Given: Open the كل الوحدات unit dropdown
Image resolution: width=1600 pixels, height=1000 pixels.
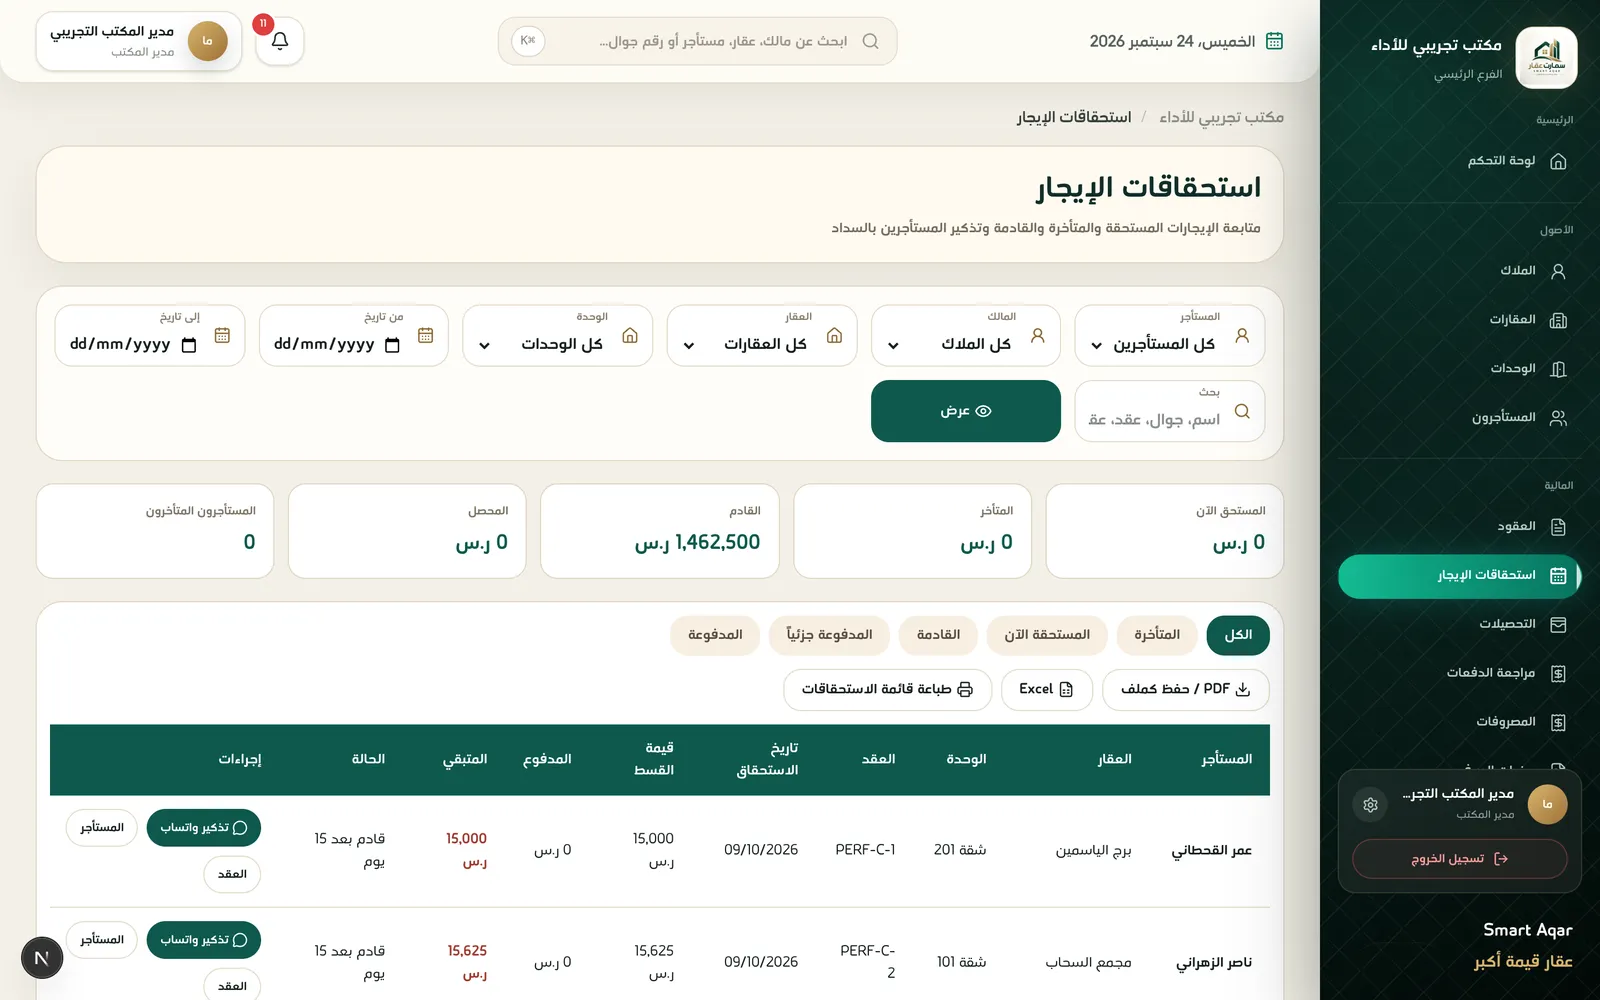Looking at the screenshot, I should 558,336.
